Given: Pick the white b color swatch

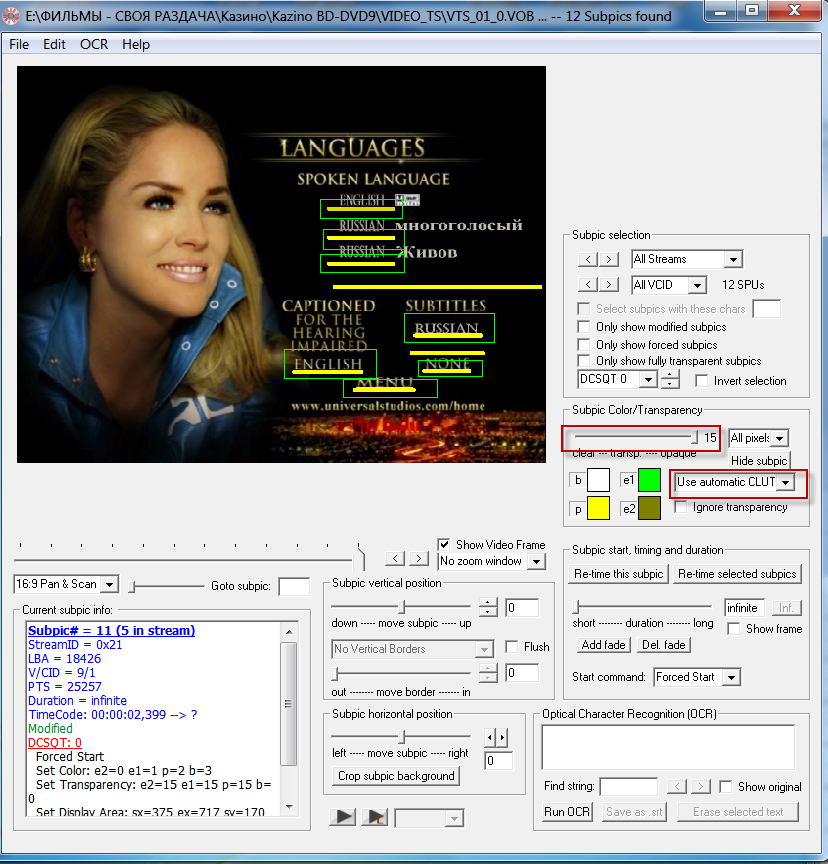Looking at the screenshot, I should coord(598,479).
